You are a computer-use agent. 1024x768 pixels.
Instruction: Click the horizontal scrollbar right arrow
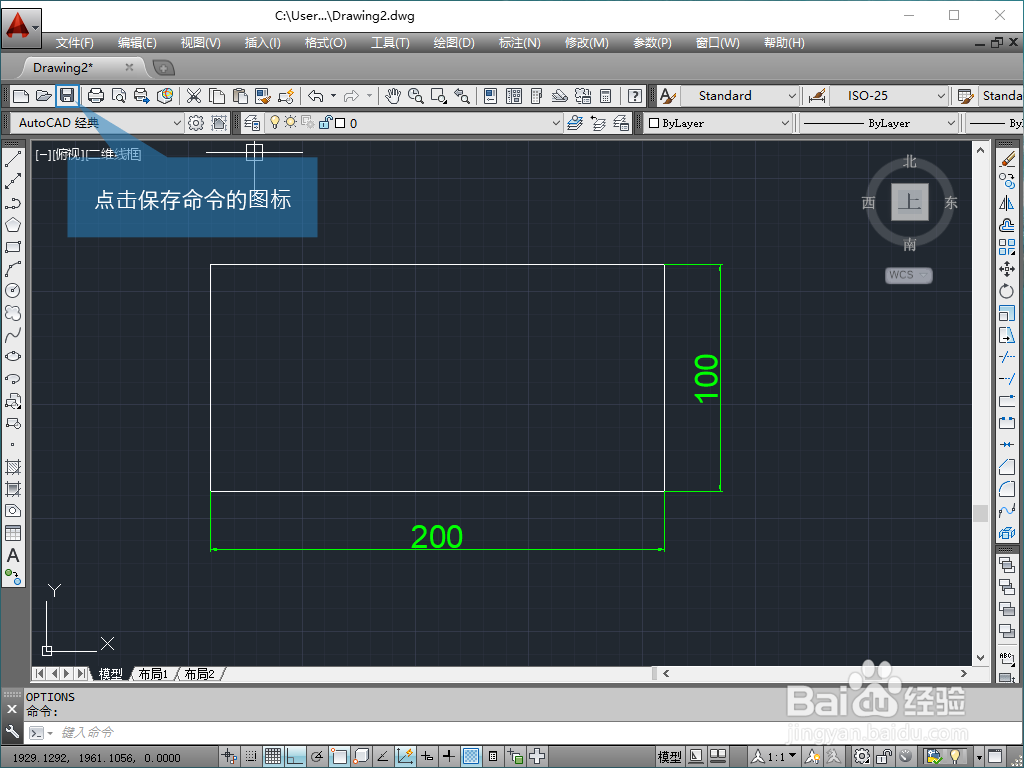pyautogui.click(x=963, y=673)
